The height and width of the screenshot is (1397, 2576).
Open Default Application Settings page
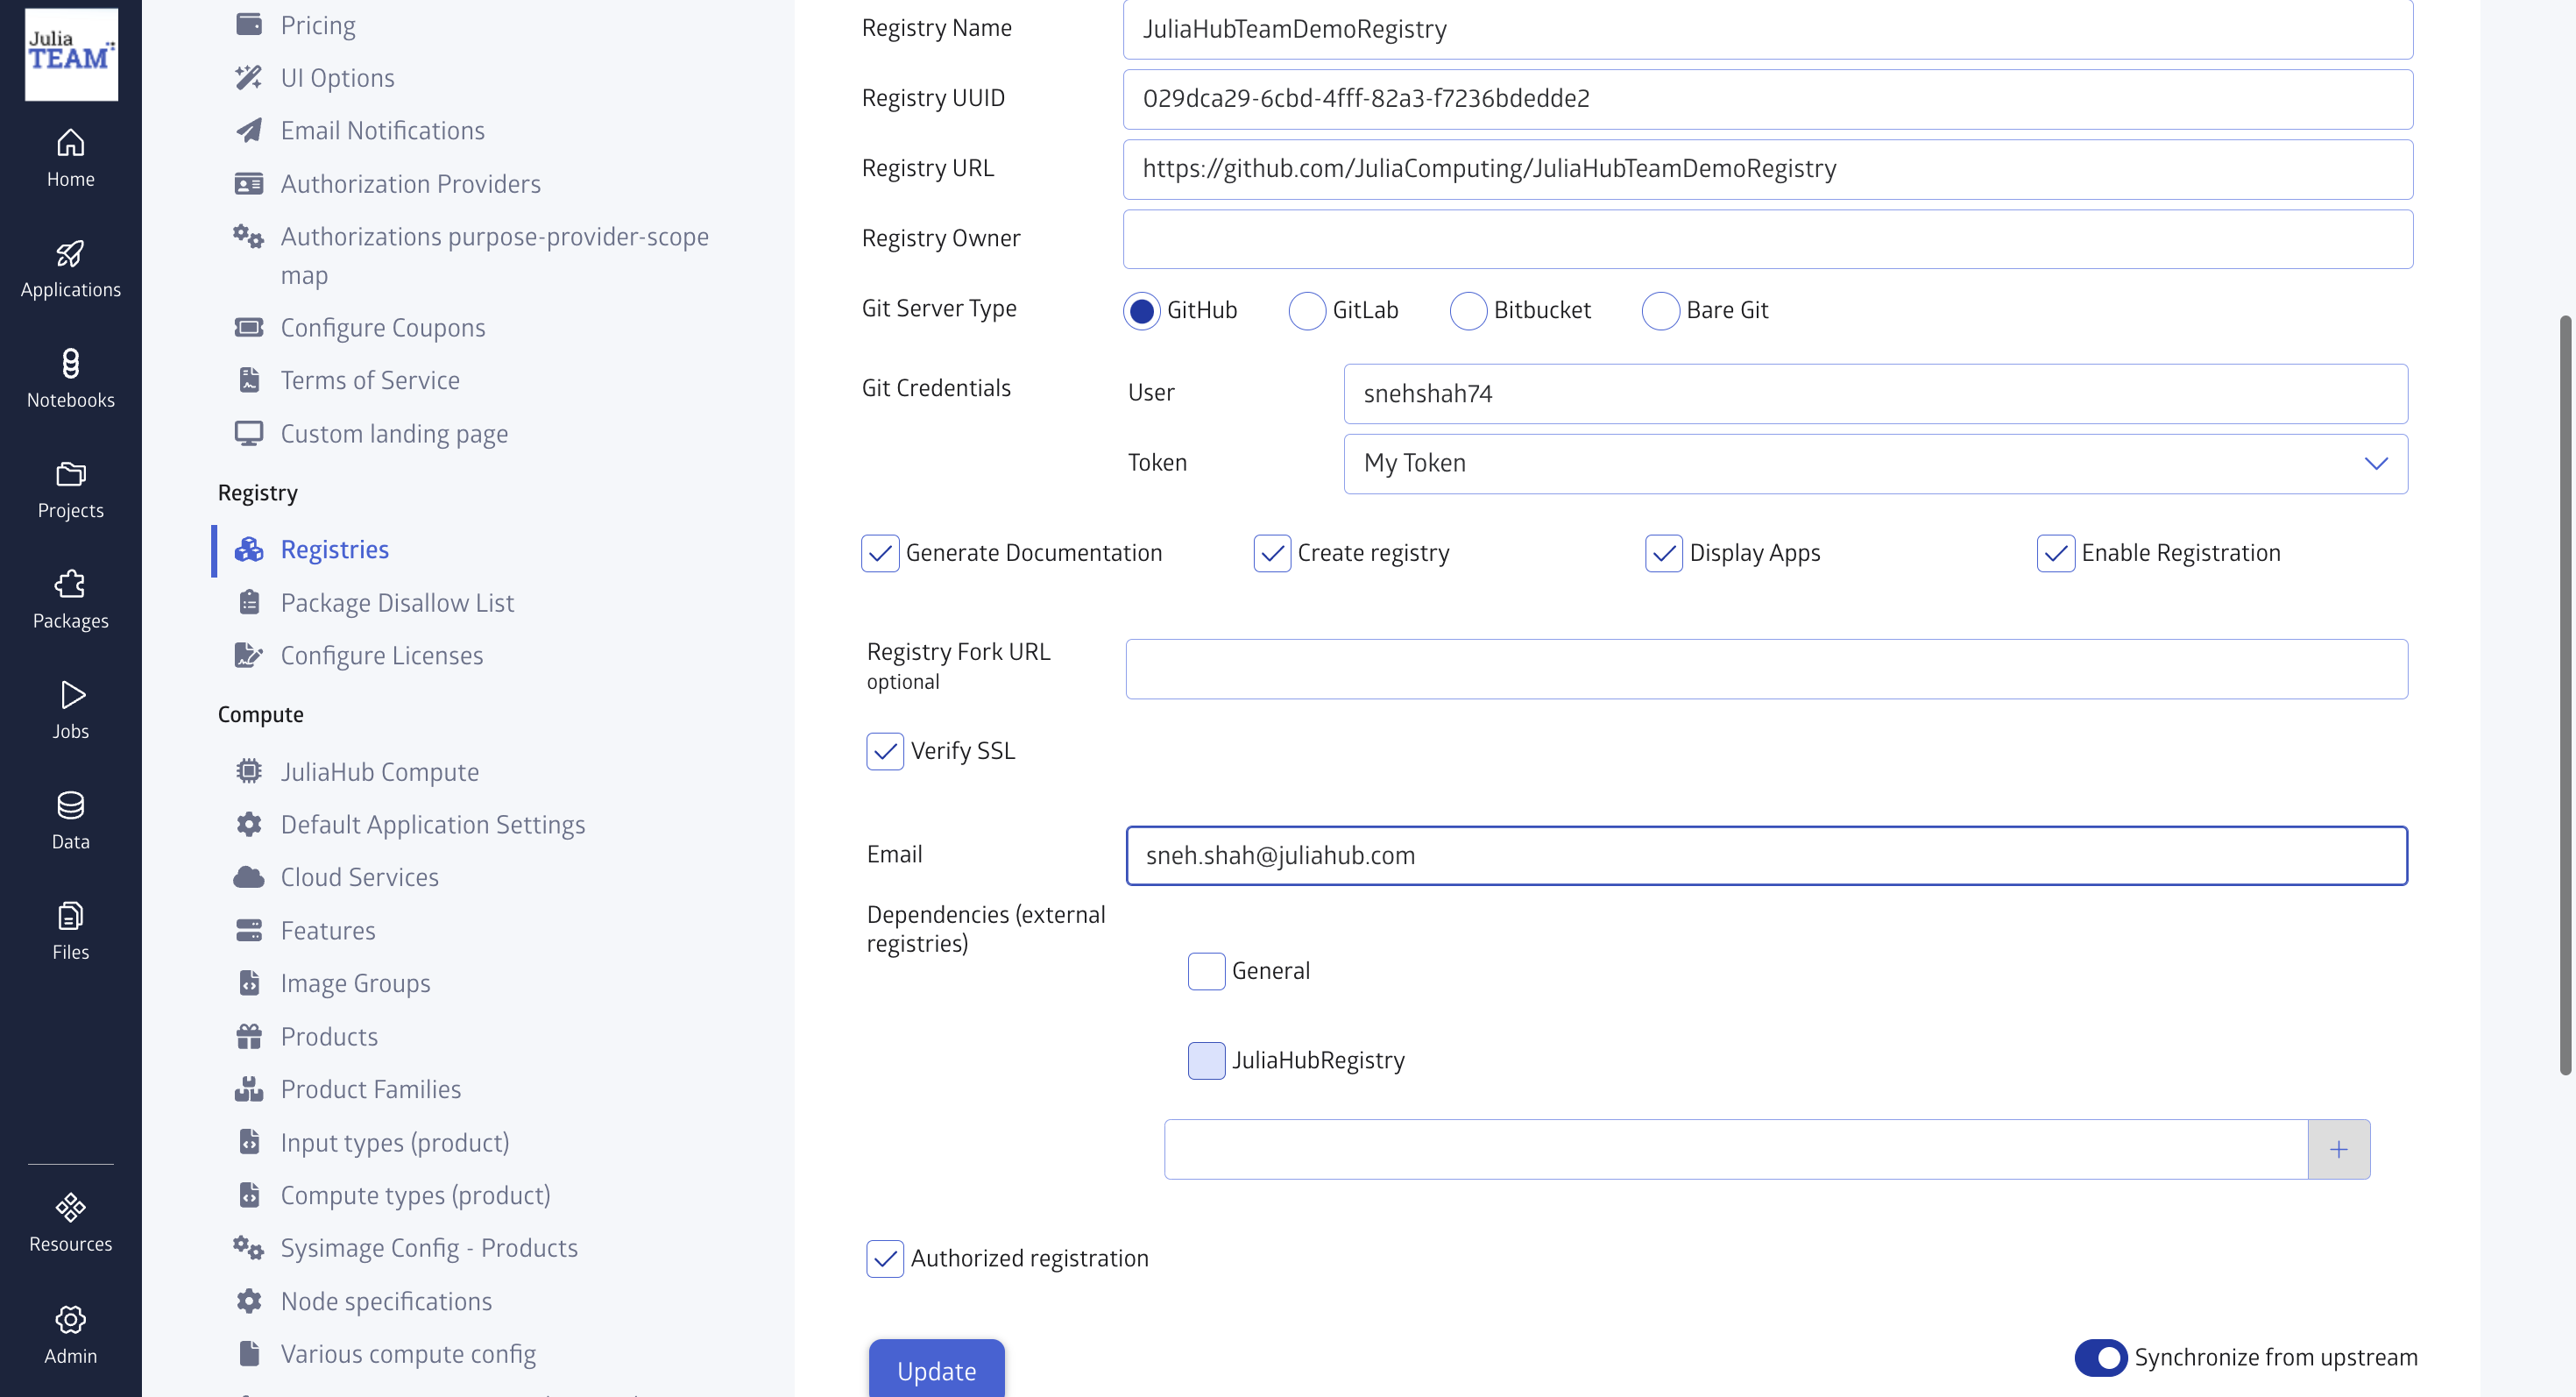point(432,824)
